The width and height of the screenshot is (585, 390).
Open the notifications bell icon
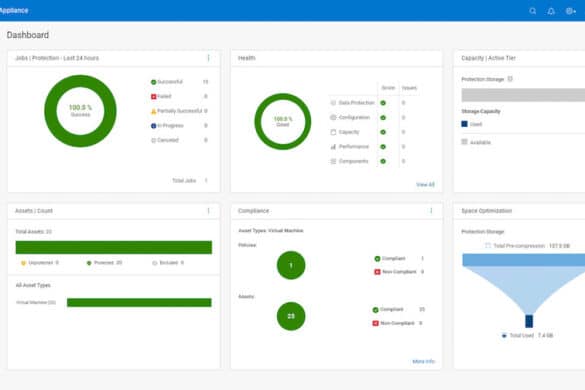click(551, 11)
